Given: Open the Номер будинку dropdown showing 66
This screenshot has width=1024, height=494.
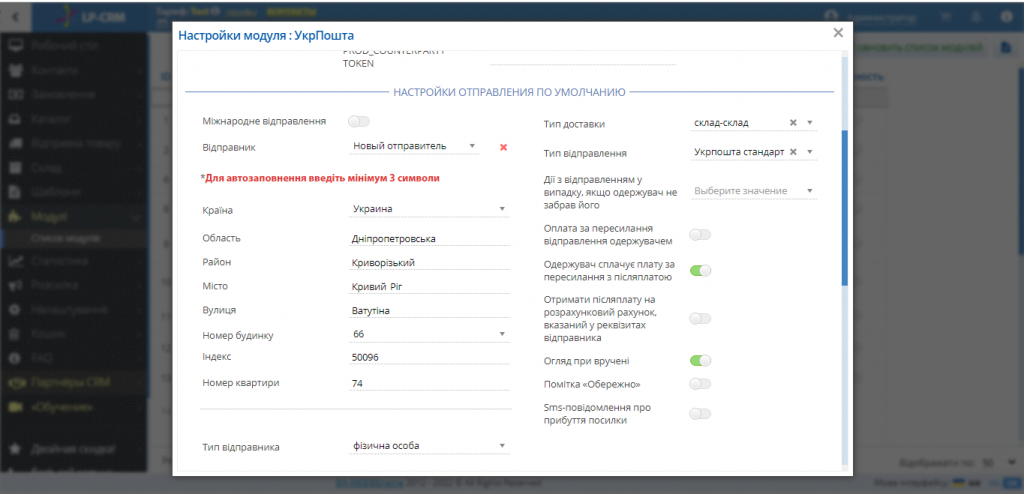Looking at the screenshot, I should pyautogui.click(x=428, y=334).
